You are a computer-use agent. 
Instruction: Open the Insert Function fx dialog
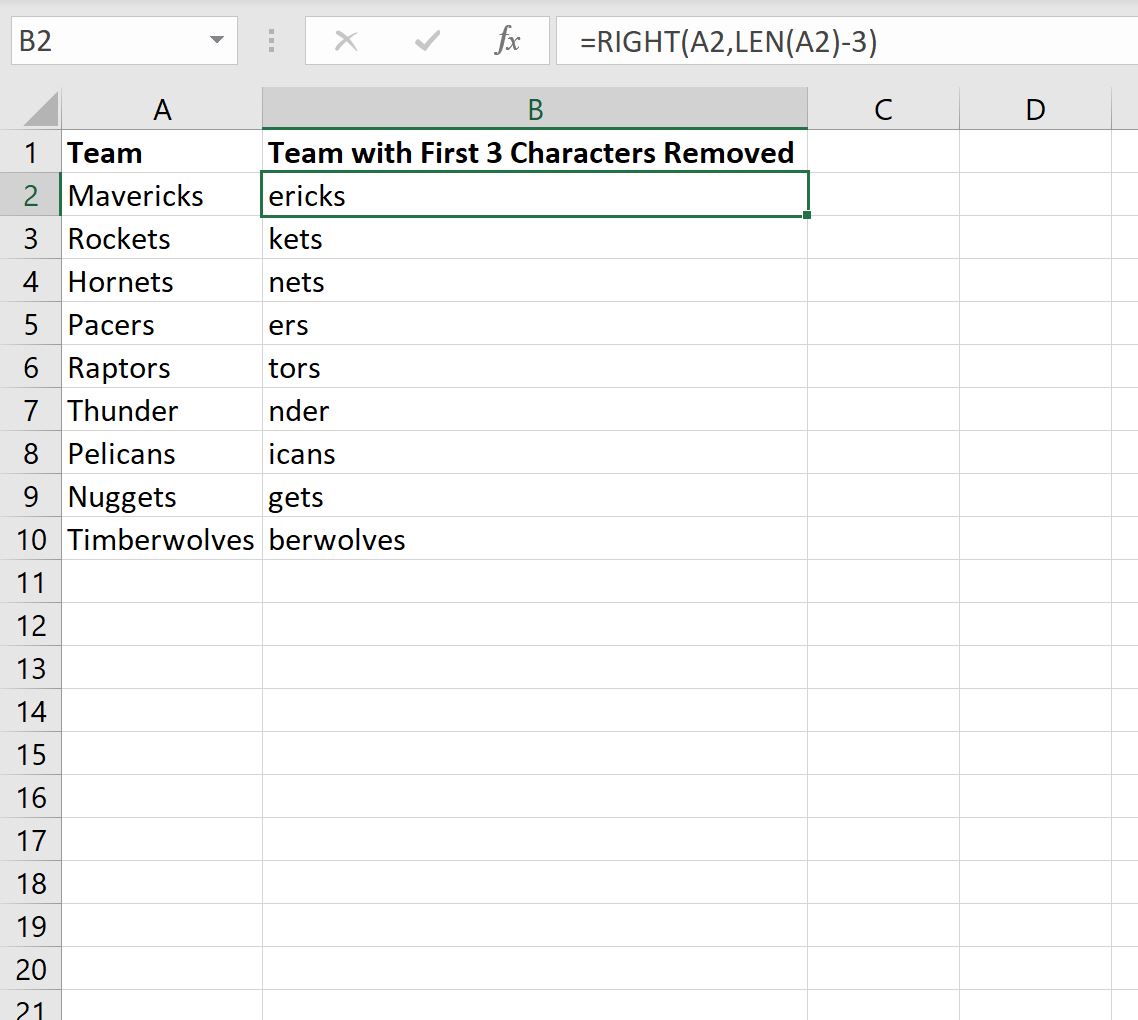click(507, 41)
